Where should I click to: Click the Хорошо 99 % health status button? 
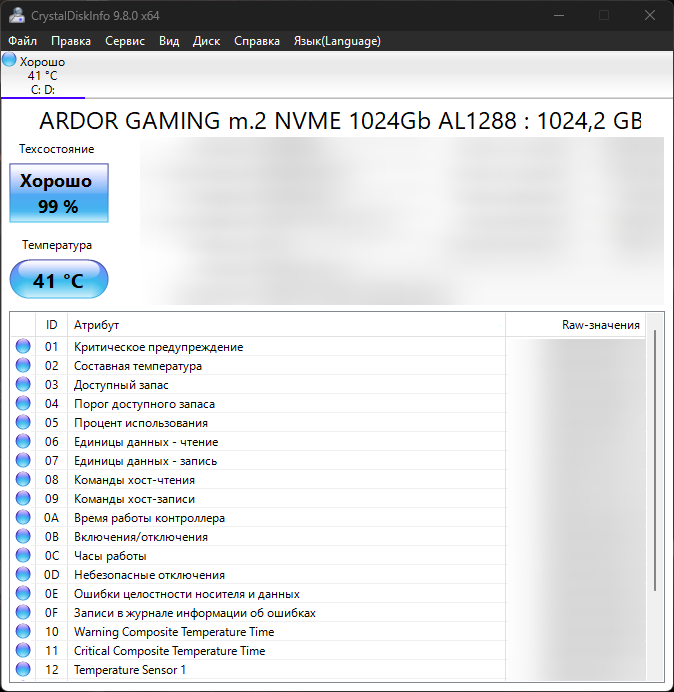point(58,193)
